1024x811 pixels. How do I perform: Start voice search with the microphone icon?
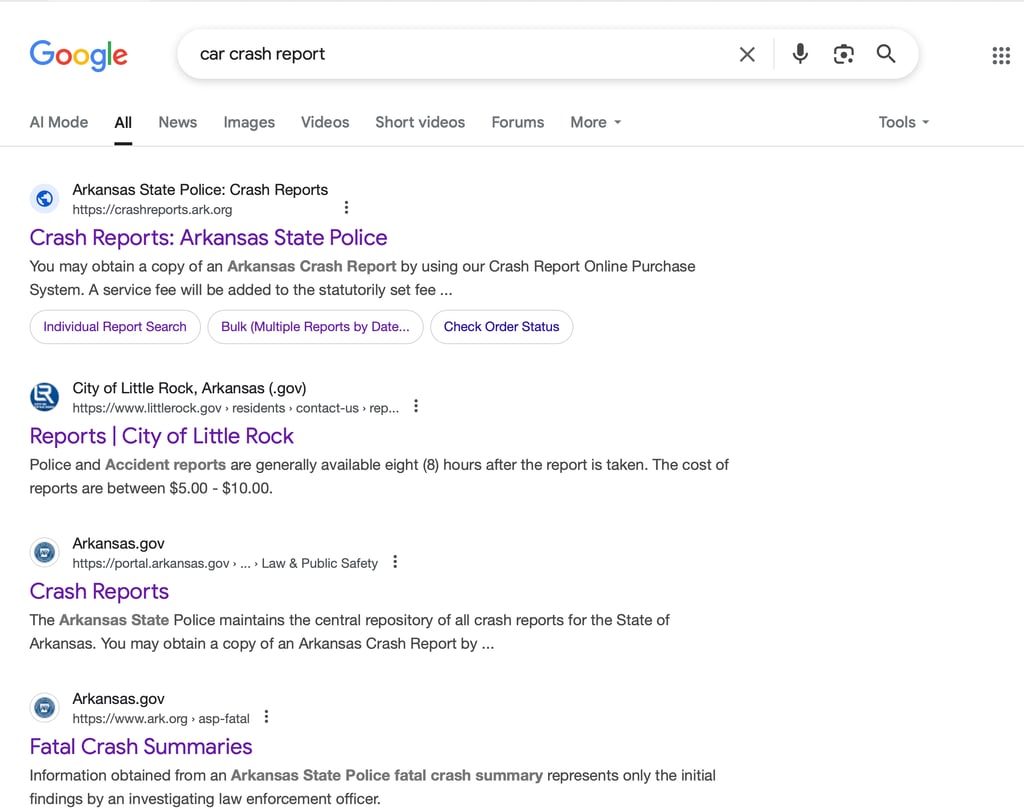coord(800,54)
